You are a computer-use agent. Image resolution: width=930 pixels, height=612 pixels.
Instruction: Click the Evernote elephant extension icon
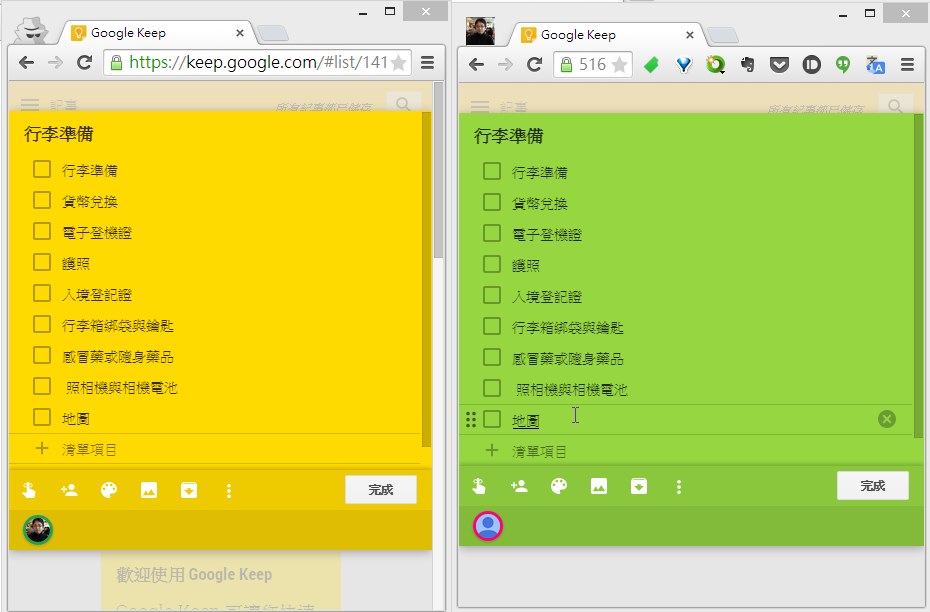pyautogui.click(x=748, y=64)
